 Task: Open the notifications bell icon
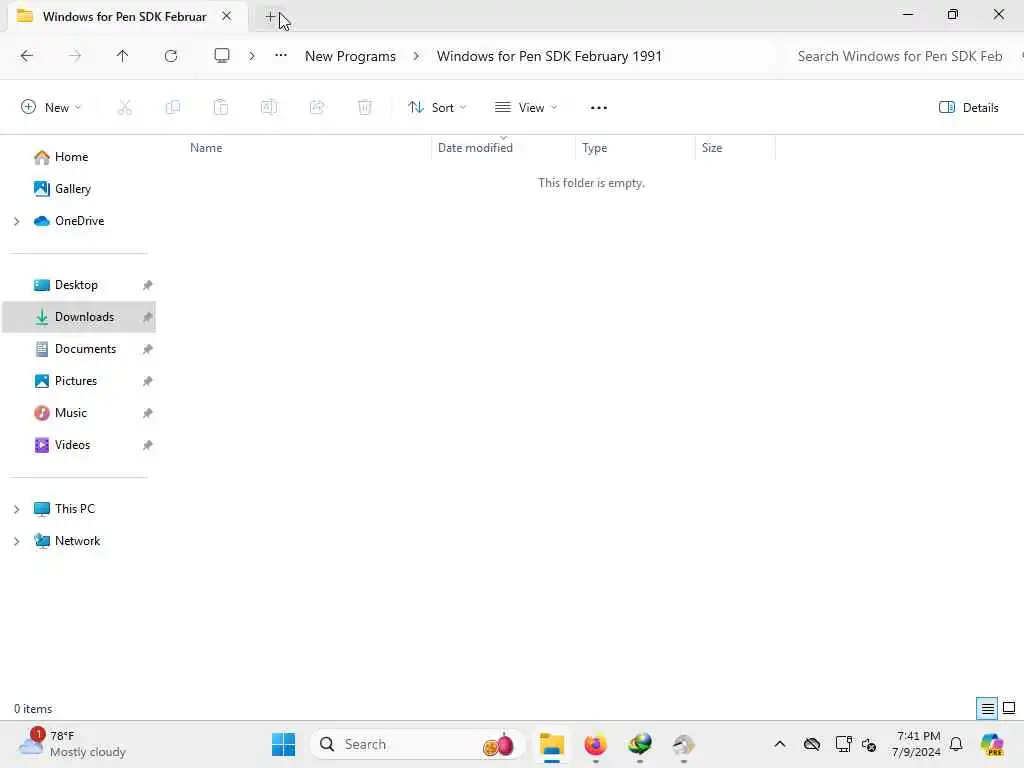(956, 744)
